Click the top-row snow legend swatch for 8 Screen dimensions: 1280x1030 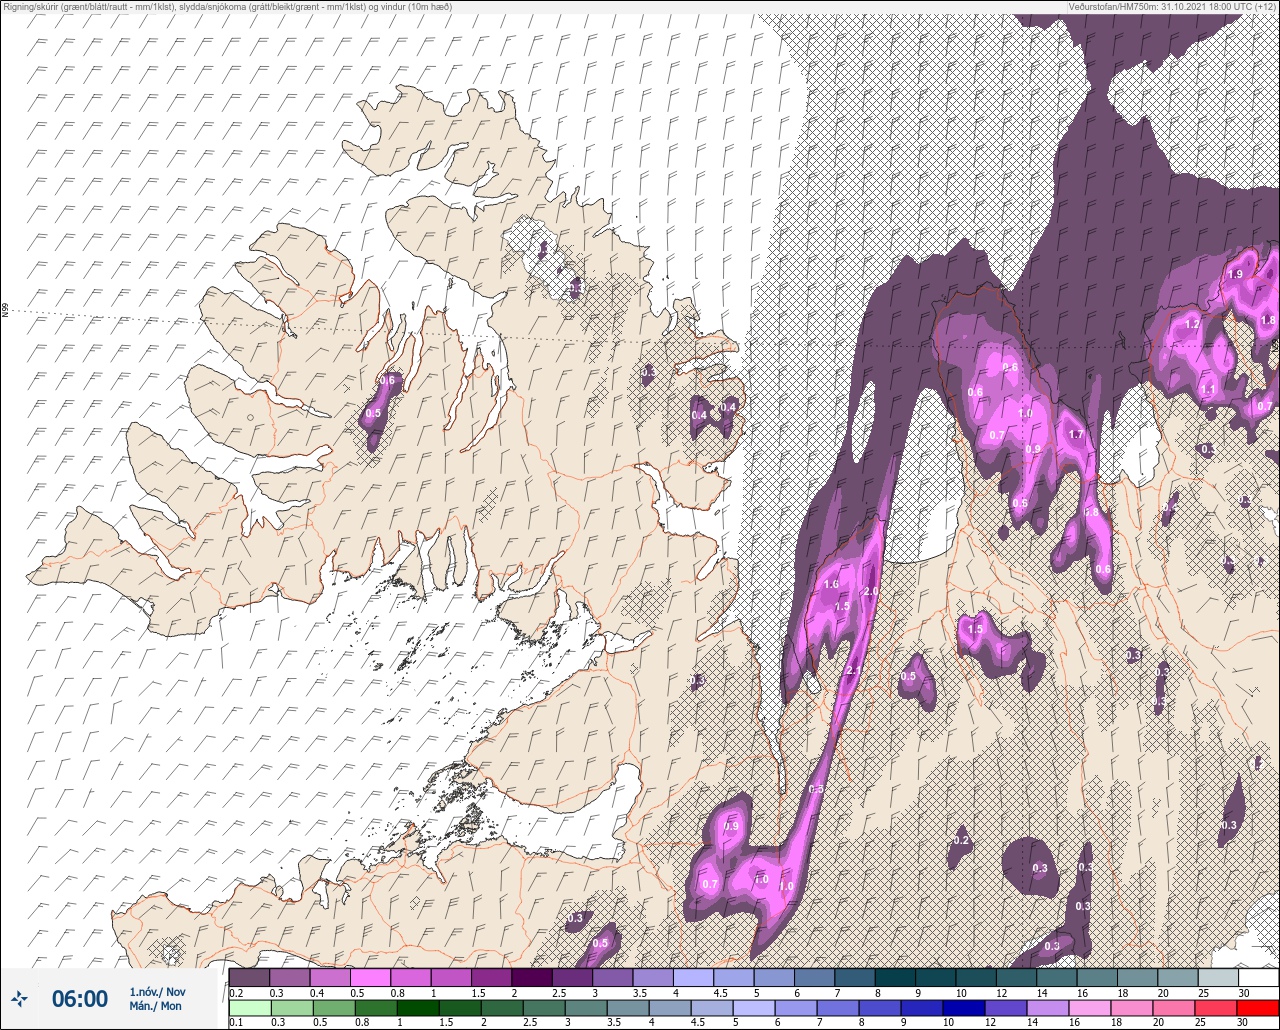click(x=895, y=977)
